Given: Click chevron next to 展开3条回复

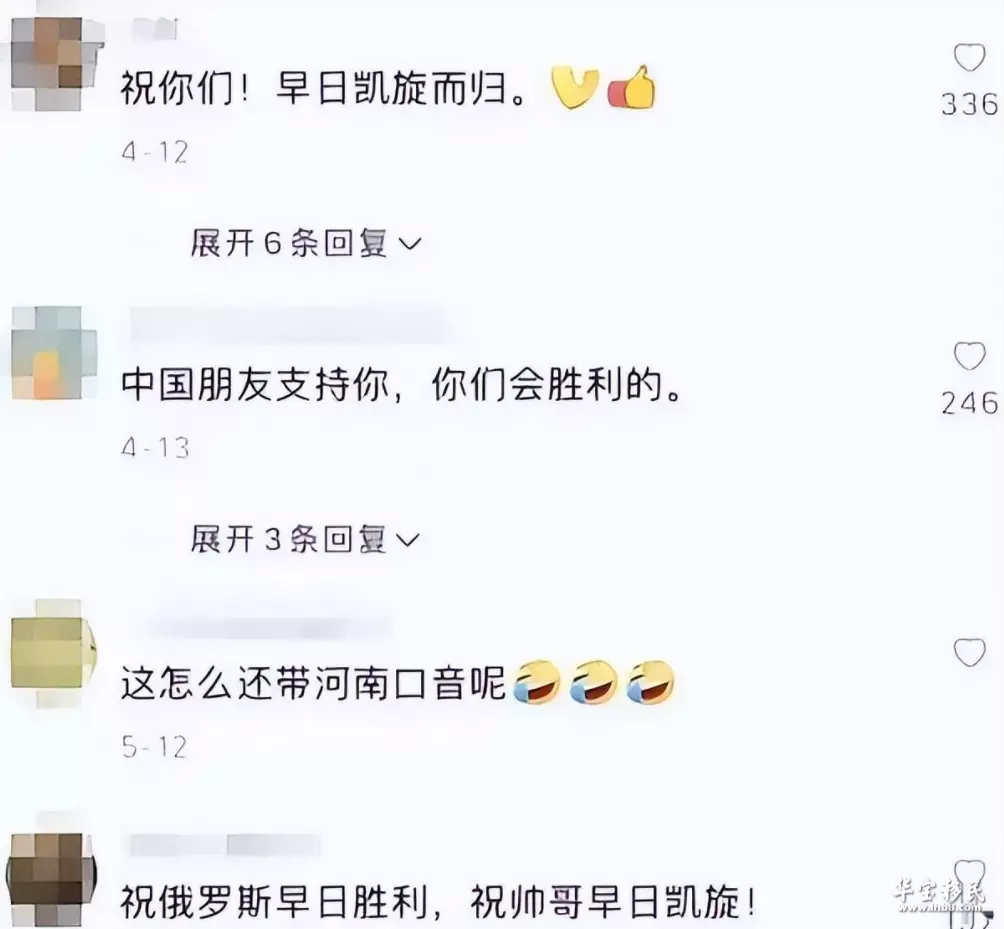Looking at the screenshot, I should [x=409, y=541].
